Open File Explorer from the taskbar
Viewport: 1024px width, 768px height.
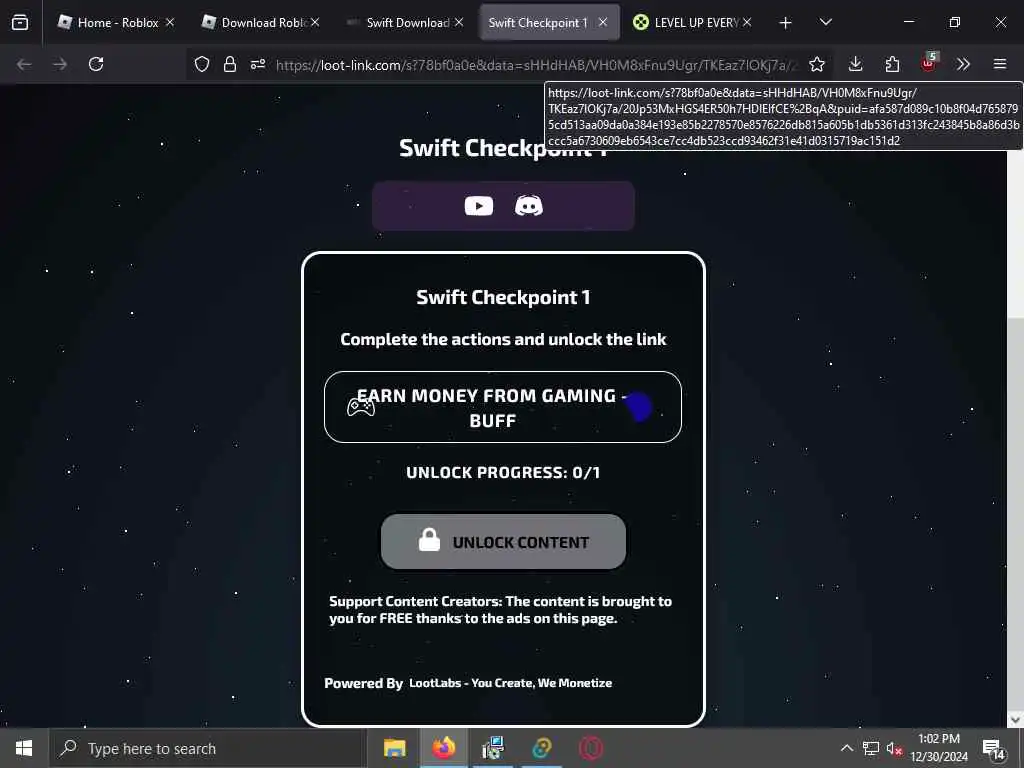click(394, 748)
